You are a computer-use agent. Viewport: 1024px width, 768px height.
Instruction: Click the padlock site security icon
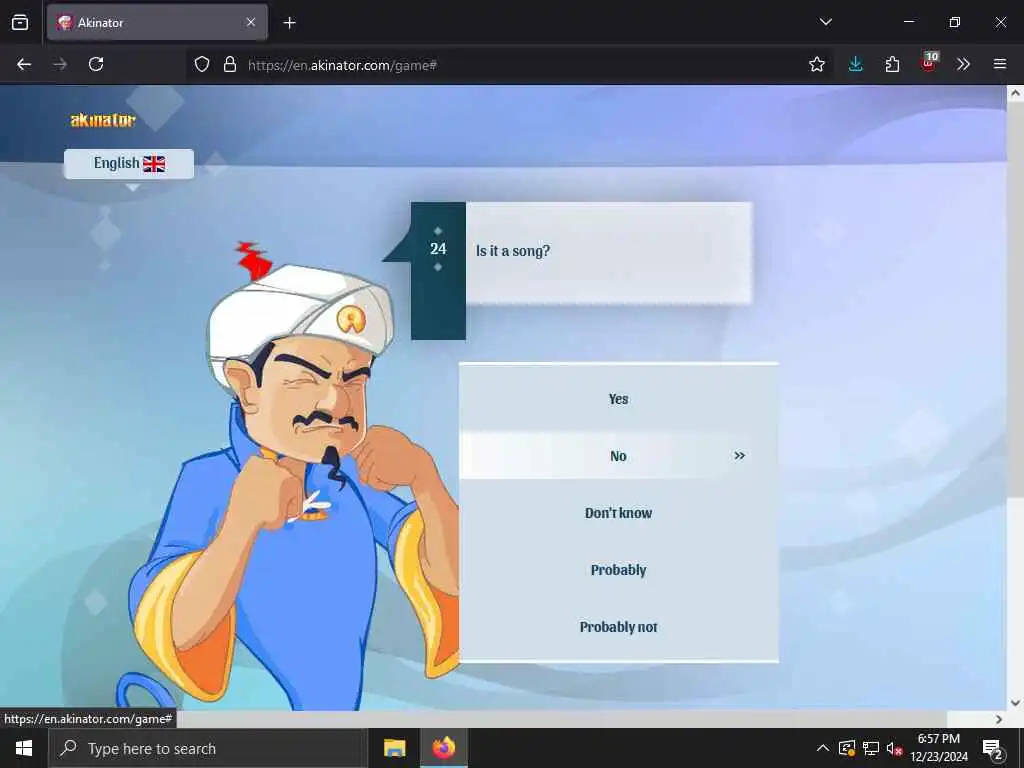pyautogui.click(x=230, y=64)
